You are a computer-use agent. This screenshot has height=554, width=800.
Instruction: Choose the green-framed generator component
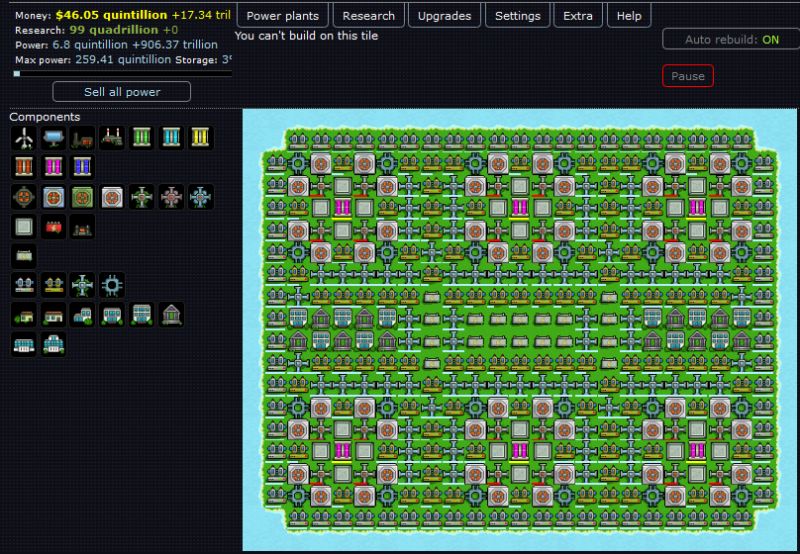(82, 197)
